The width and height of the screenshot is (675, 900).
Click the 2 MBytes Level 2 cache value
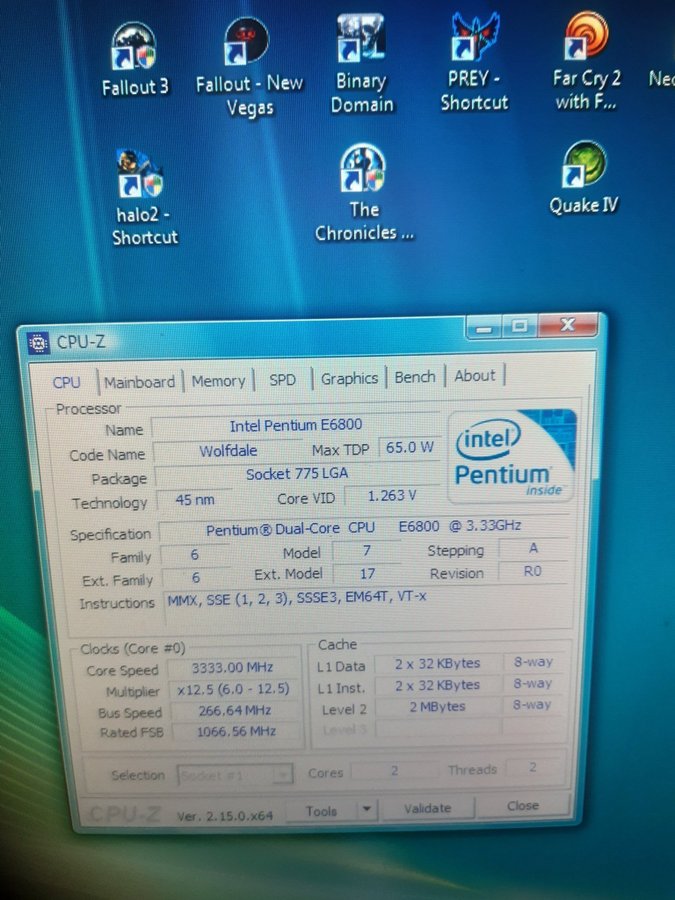click(x=437, y=707)
